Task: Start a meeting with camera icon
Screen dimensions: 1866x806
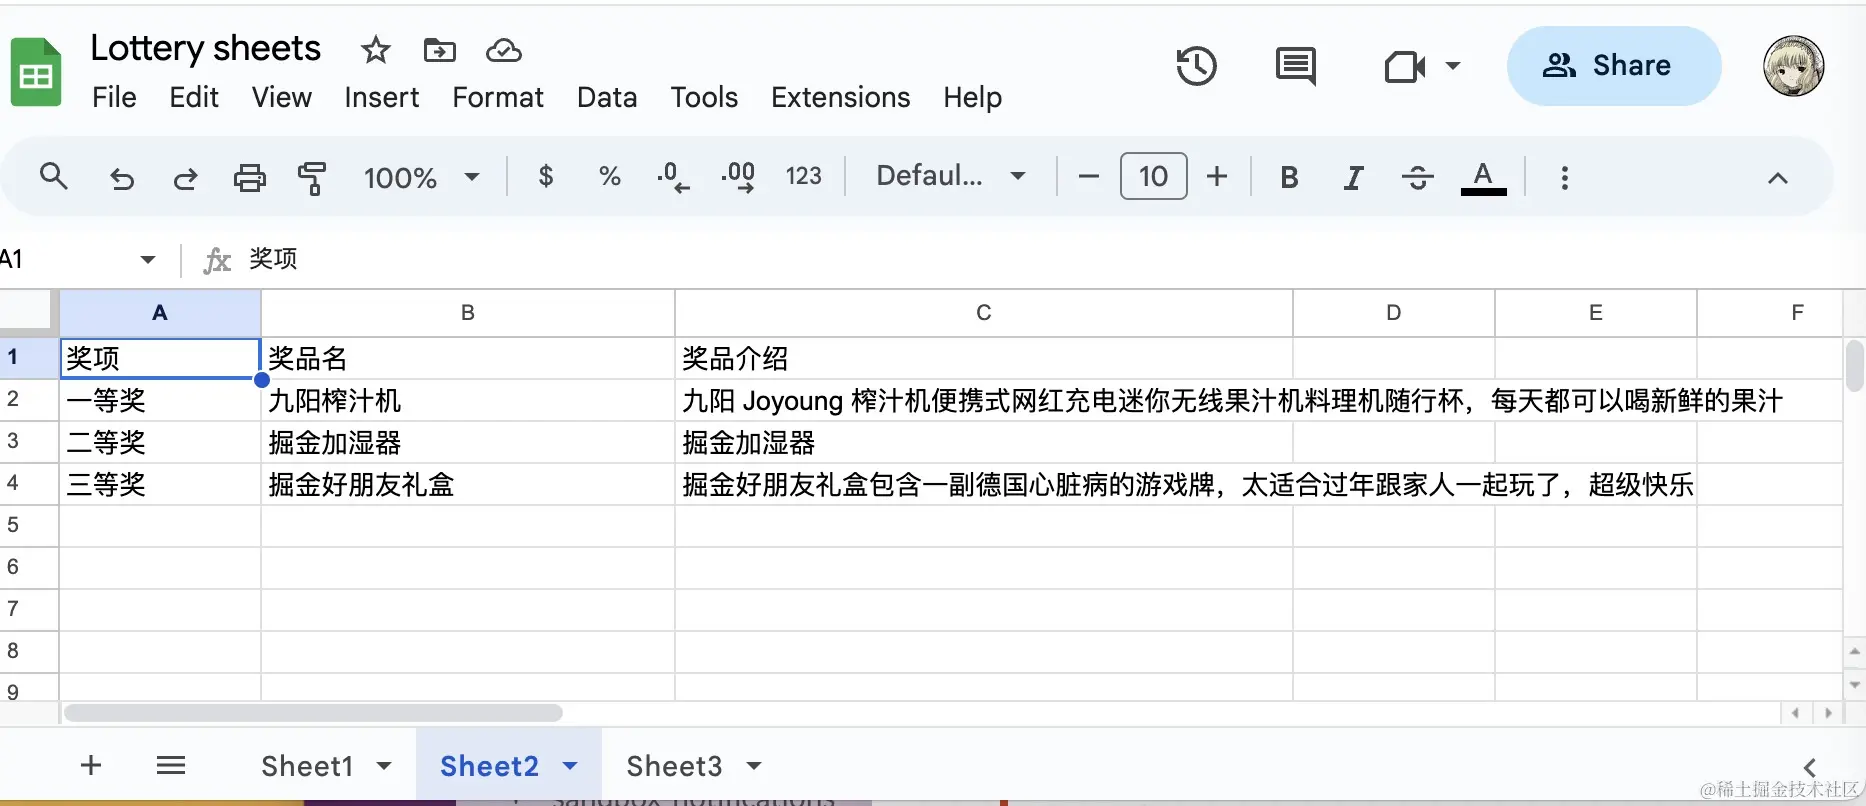Action: [x=1405, y=67]
